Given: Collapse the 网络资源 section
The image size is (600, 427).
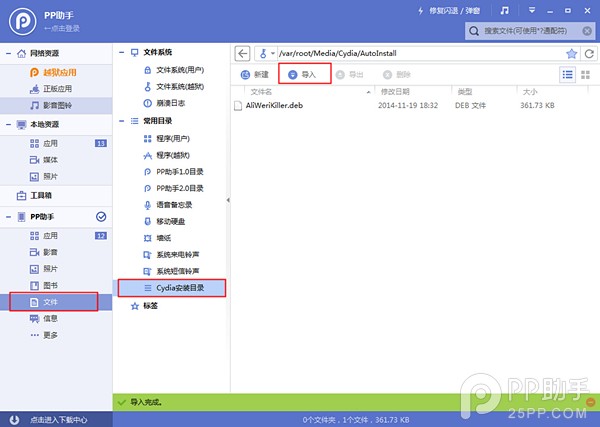Looking at the screenshot, I should [x=8, y=53].
